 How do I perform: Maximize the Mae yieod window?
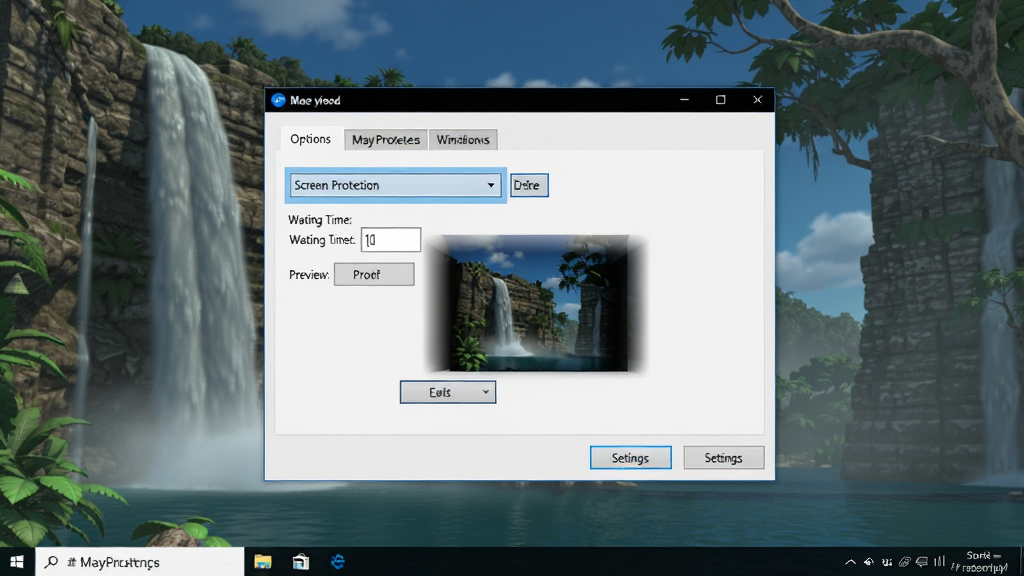click(721, 100)
